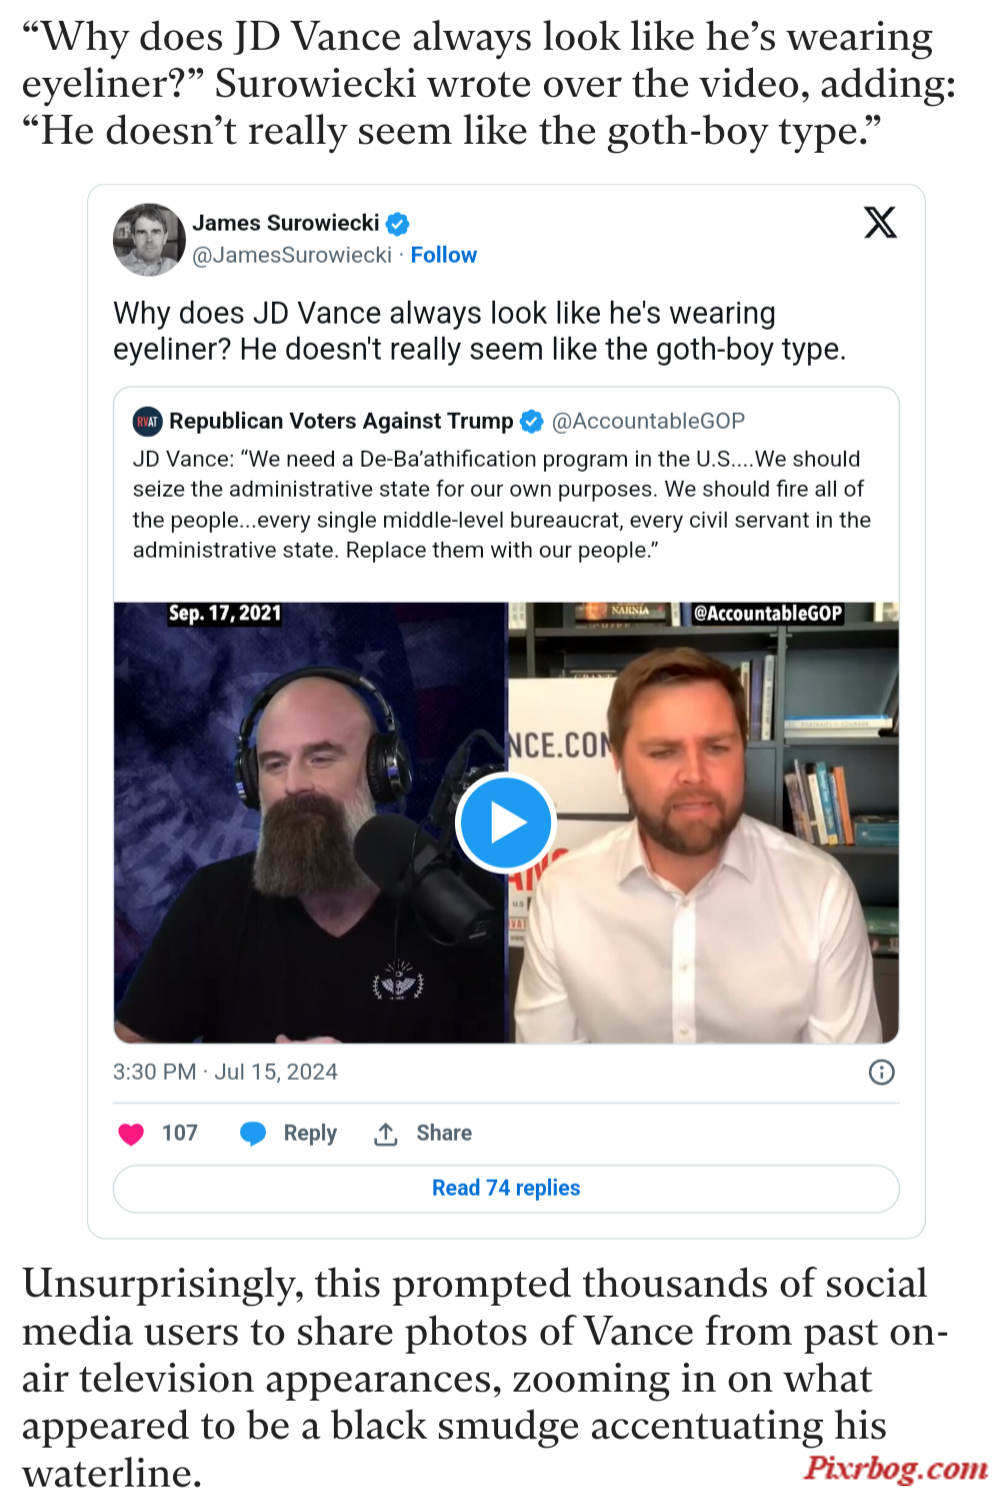Click the reply speech bubble icon
This screenshot has width=1008, height=1501.
point(253,1134)
